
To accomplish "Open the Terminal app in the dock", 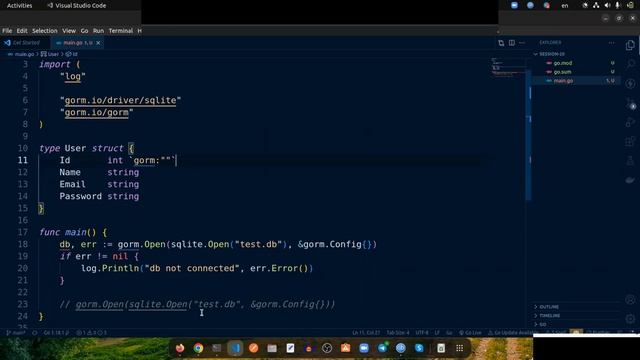I will click(217, 348).
